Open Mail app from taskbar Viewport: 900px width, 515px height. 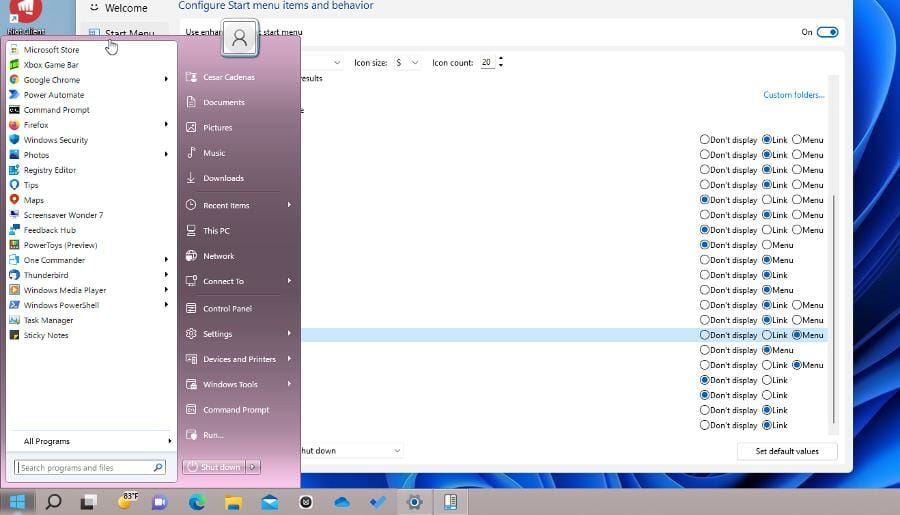point(269,502)
